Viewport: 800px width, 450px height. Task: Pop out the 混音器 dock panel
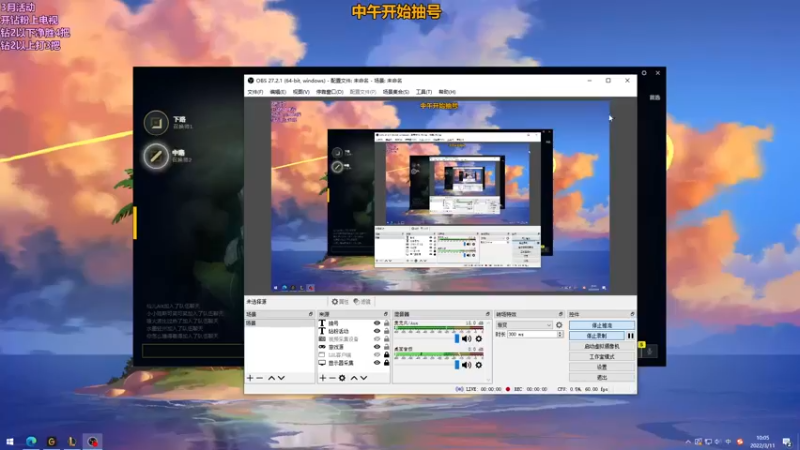(488, 314)
